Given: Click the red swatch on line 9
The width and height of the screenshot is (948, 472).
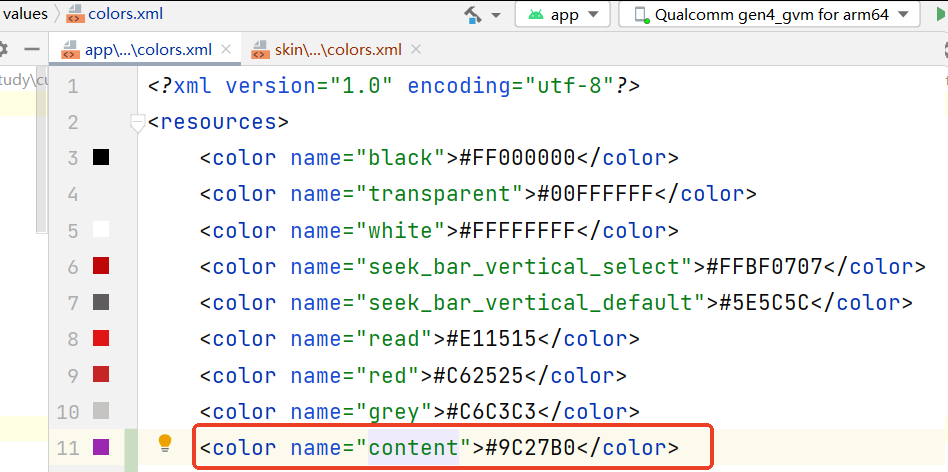Looking at the screenshot, I should (101, 375).
